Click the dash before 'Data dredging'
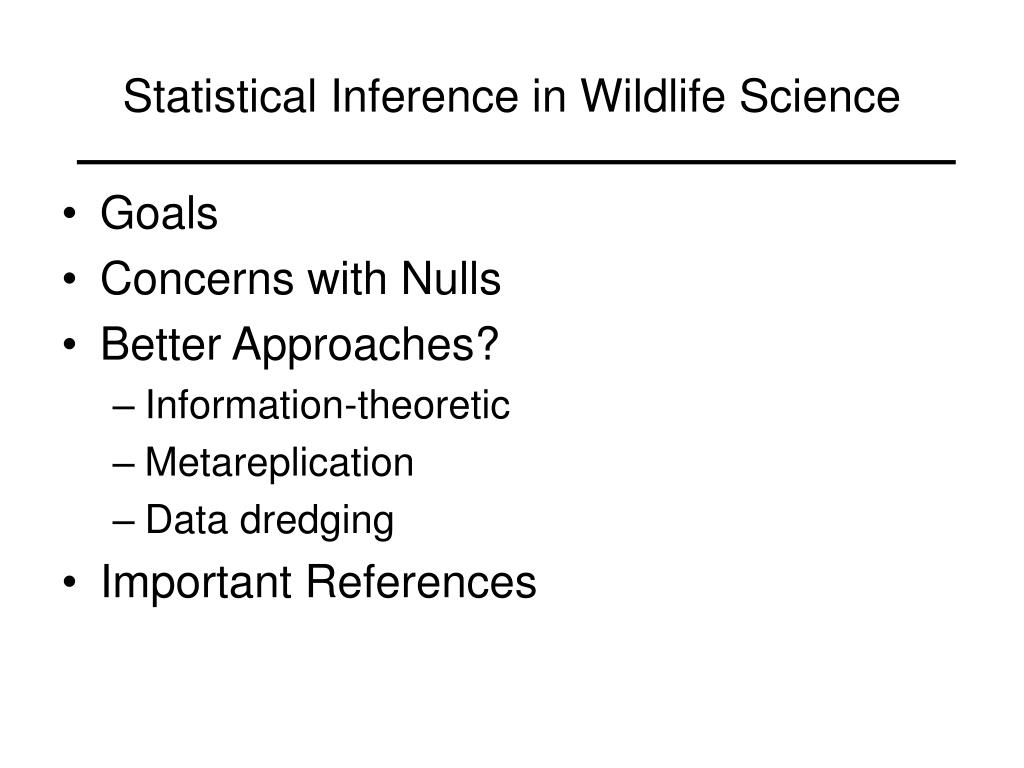The image size is (1024, 768). point(123,522)
